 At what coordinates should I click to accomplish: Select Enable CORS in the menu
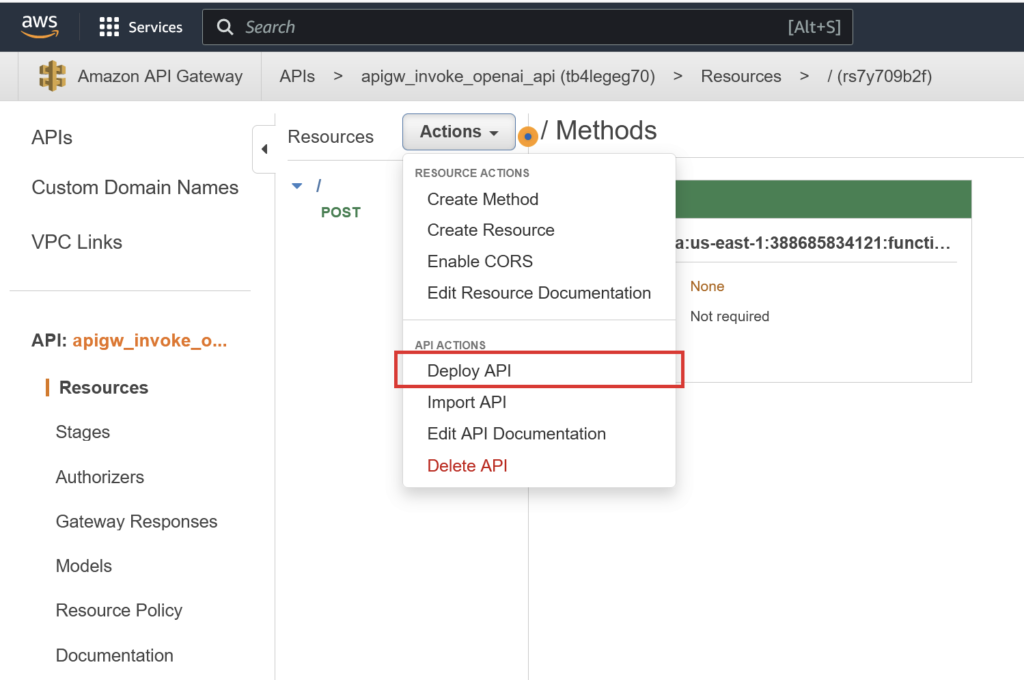480,261
